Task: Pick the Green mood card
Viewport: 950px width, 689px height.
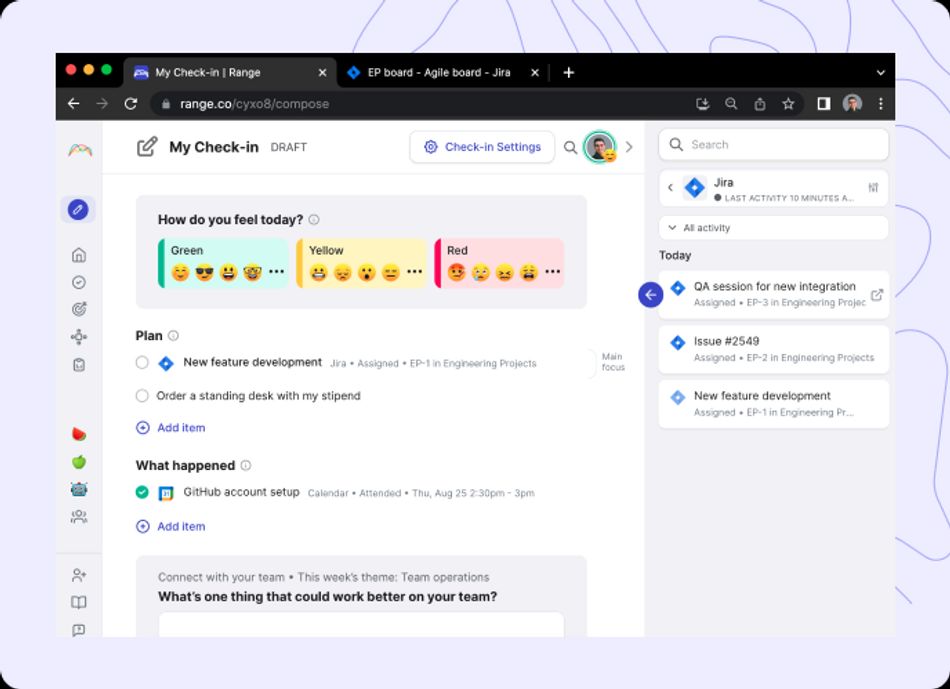Action: [224, 263]
